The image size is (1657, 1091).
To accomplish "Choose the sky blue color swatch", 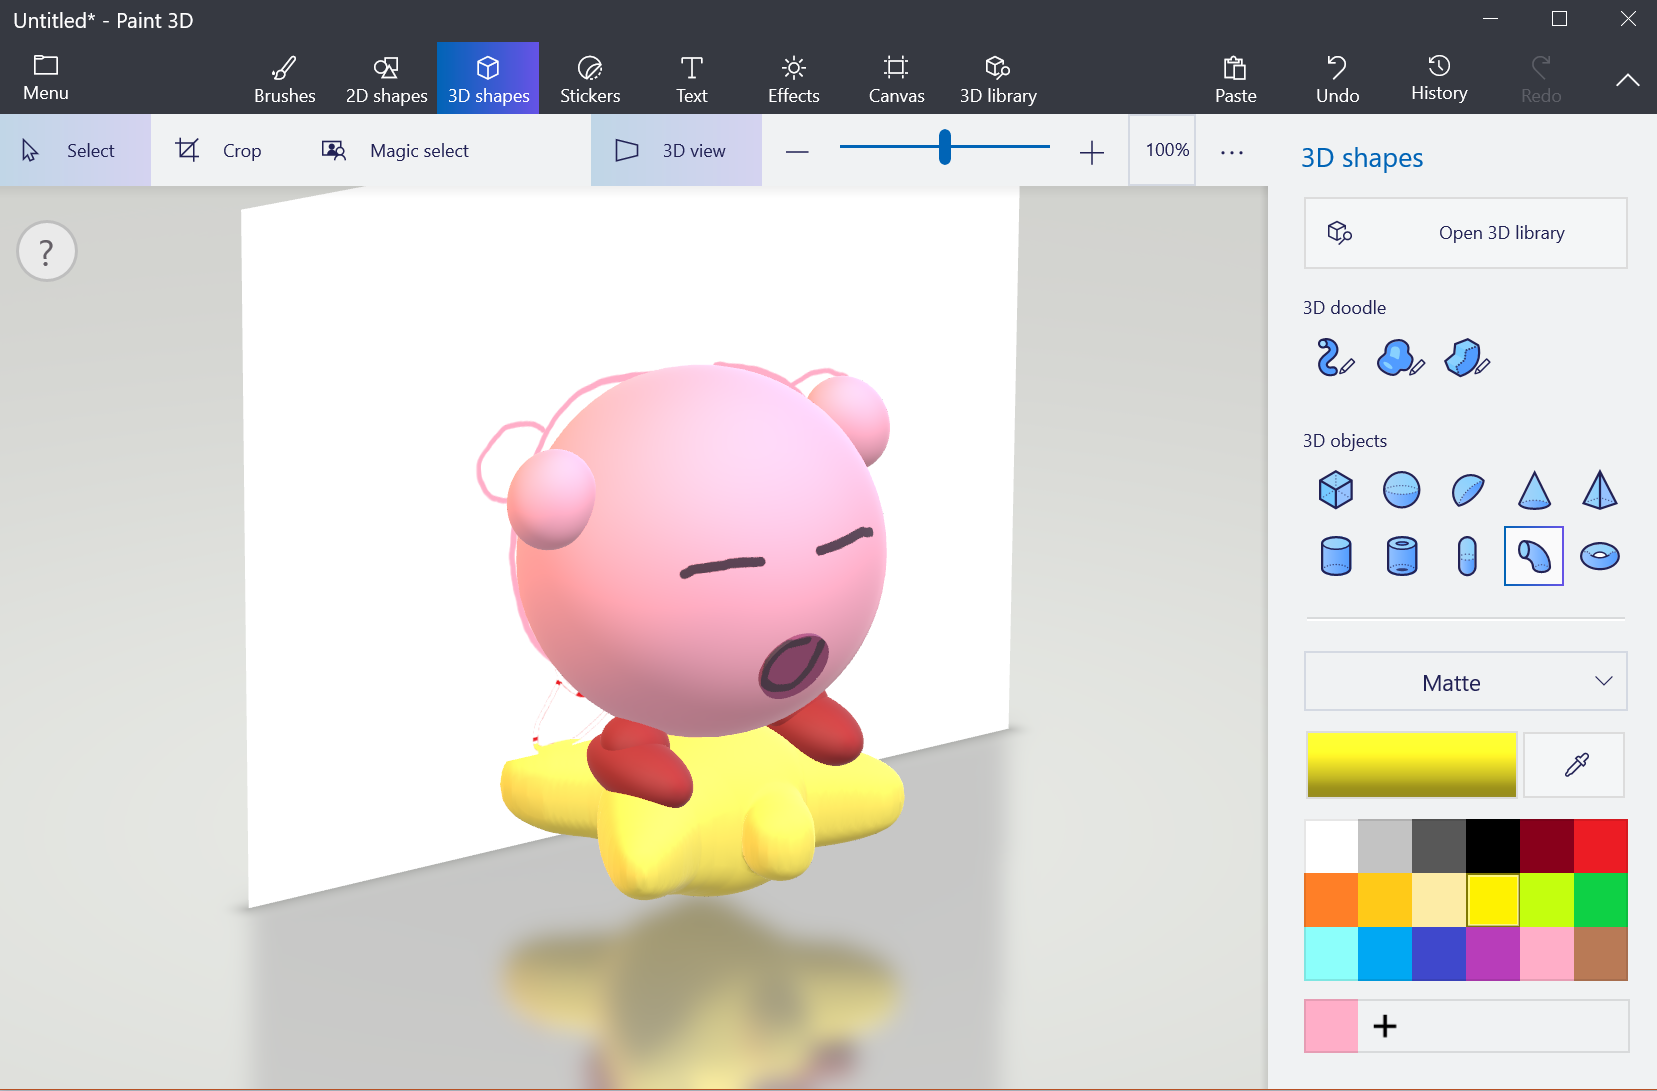I will [1386, 954].
